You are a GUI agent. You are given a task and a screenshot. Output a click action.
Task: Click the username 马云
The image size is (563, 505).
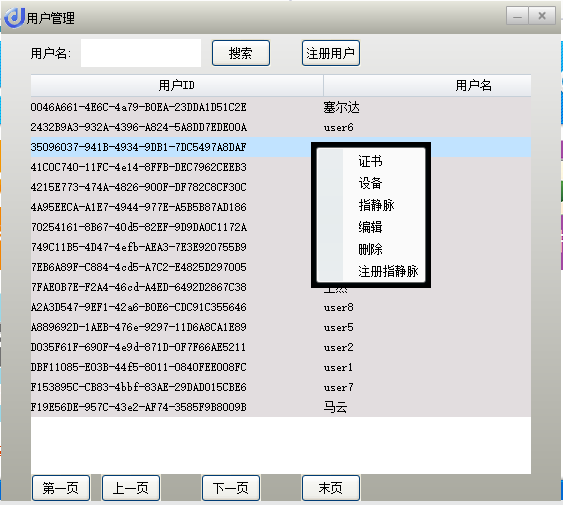coord(335,407)
